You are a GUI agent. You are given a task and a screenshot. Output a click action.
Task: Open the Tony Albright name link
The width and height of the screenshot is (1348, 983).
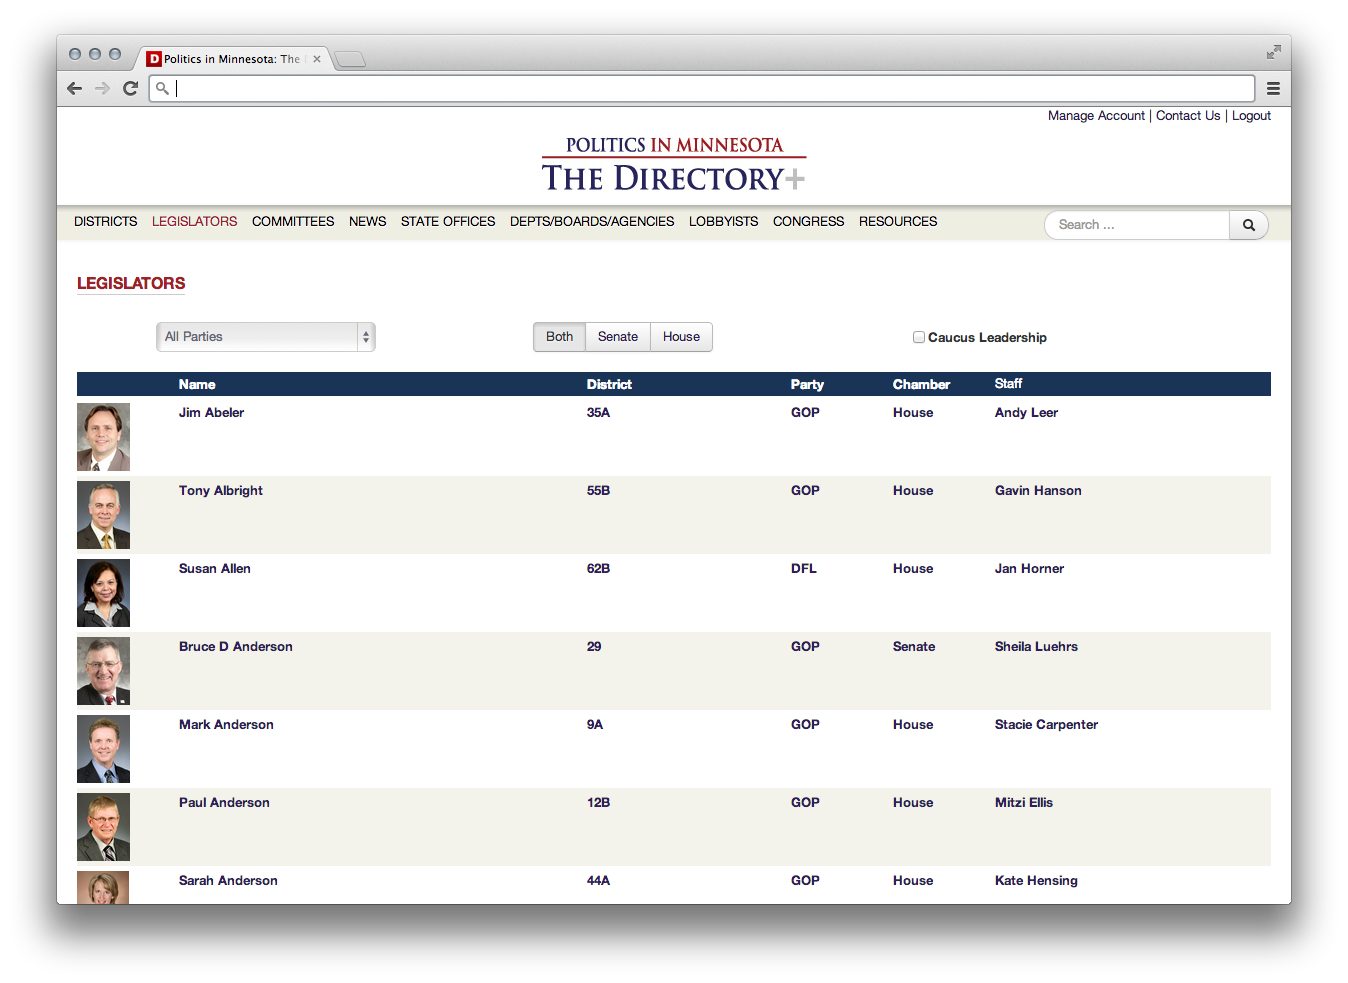(x=221, y=490)
